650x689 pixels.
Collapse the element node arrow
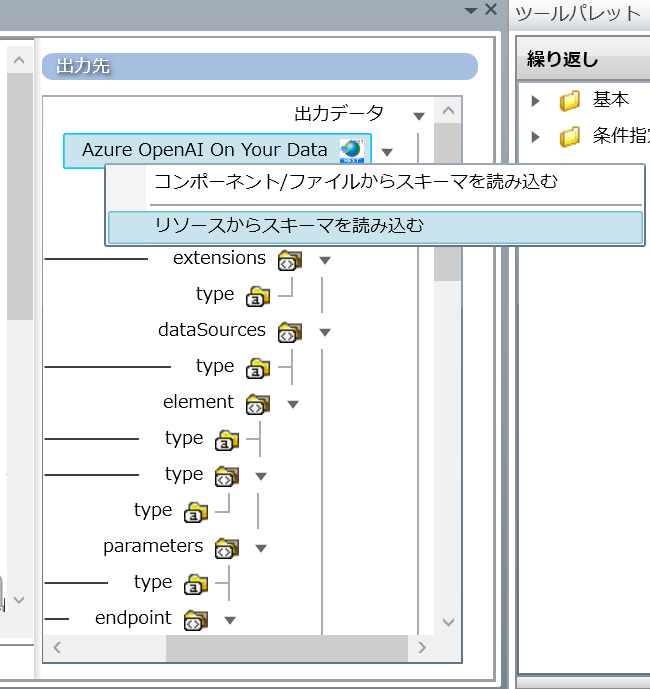click(x=293, y=404)
